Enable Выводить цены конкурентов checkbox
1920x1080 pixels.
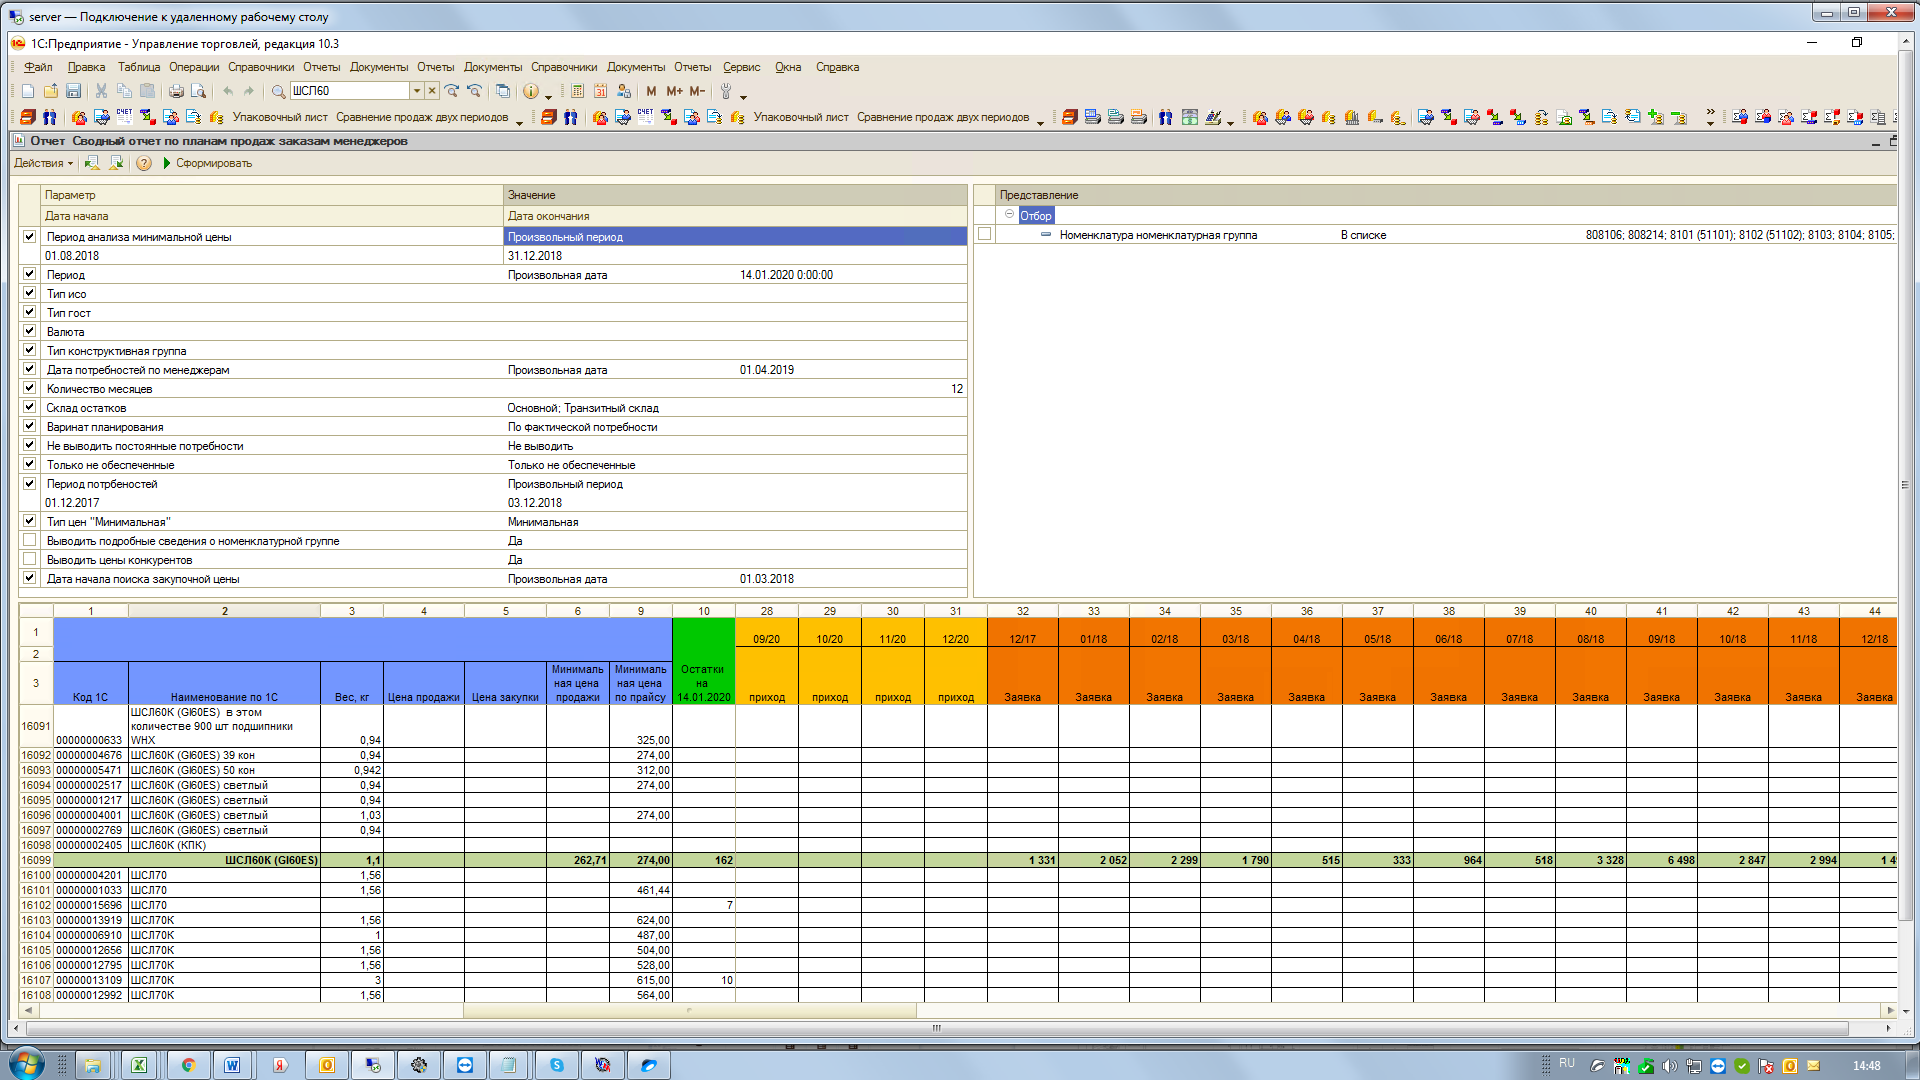(30, 559)
